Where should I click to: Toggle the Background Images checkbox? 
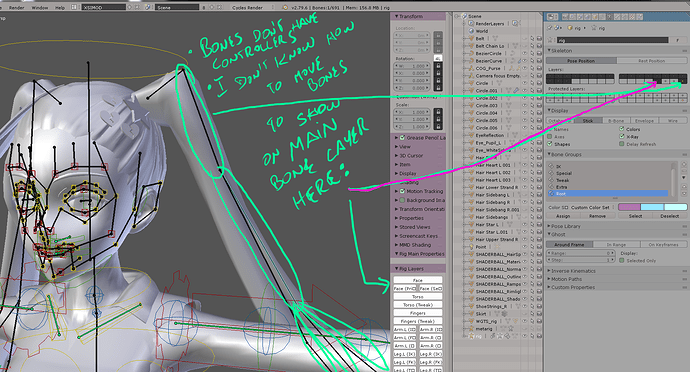(x=402, y=200)
